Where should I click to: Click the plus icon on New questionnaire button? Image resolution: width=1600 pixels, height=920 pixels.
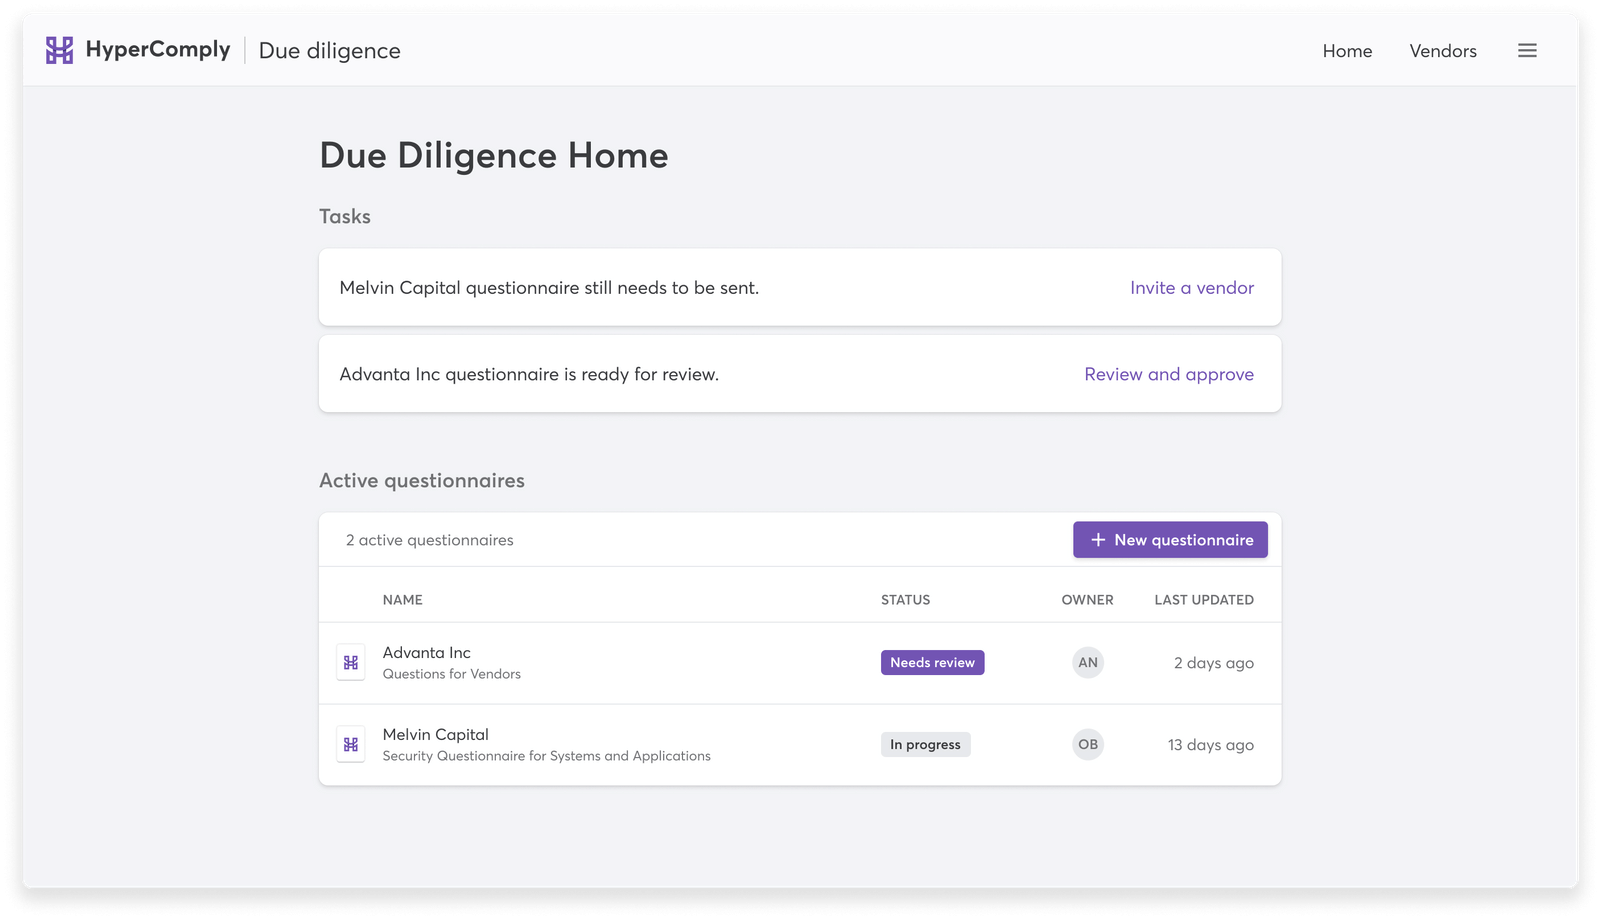pos(1095,540)
